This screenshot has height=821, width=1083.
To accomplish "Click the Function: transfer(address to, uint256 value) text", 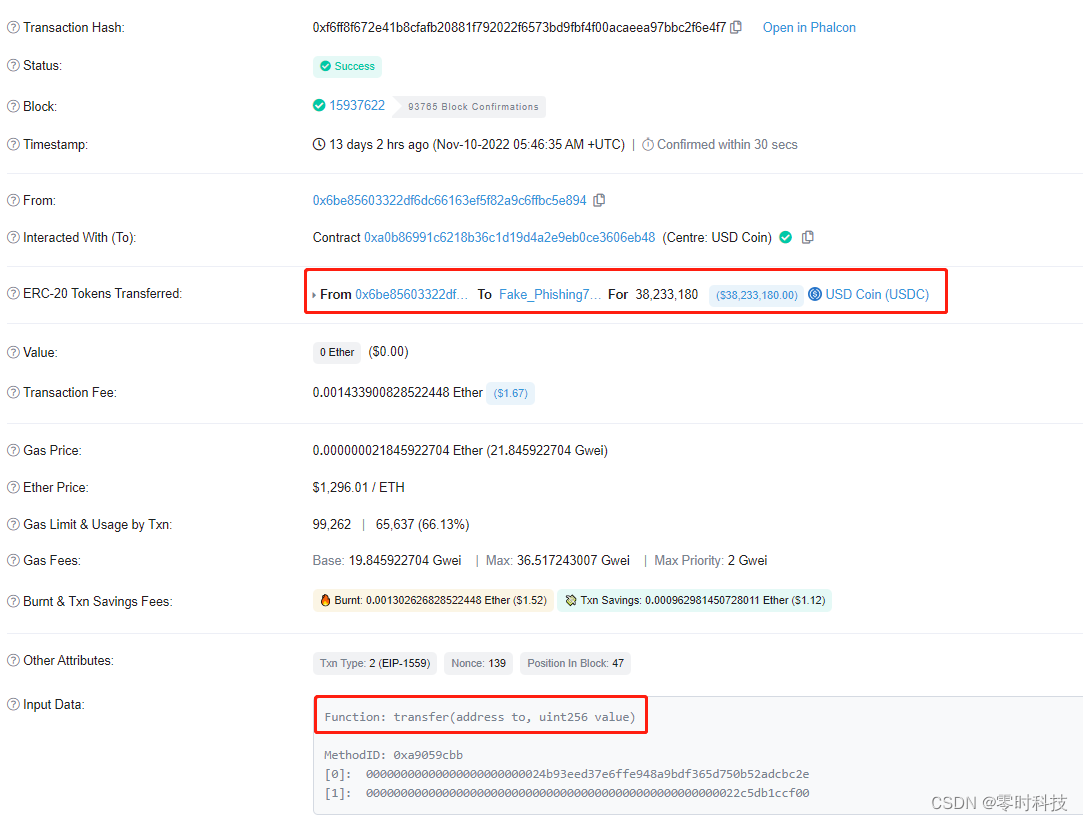I will (x=480, y=717).
